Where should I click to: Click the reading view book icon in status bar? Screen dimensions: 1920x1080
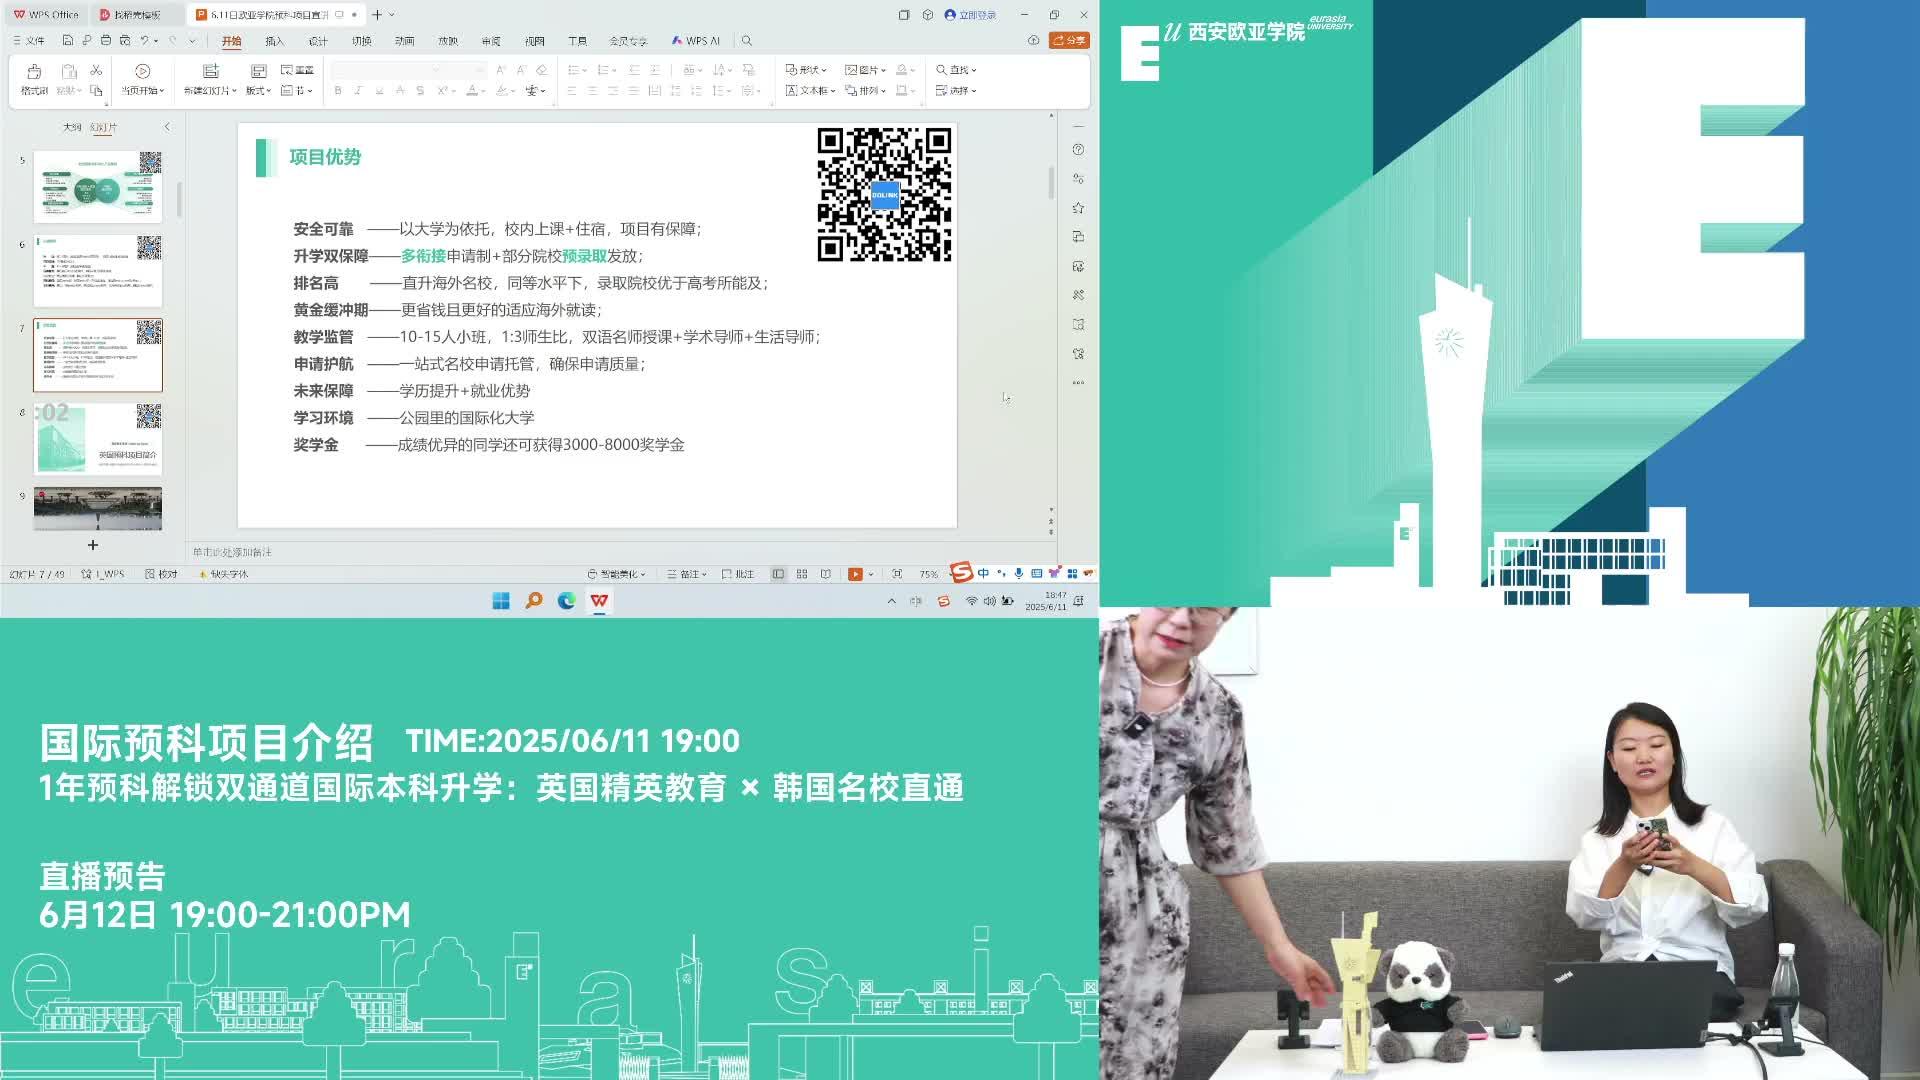tap(825, 574)
